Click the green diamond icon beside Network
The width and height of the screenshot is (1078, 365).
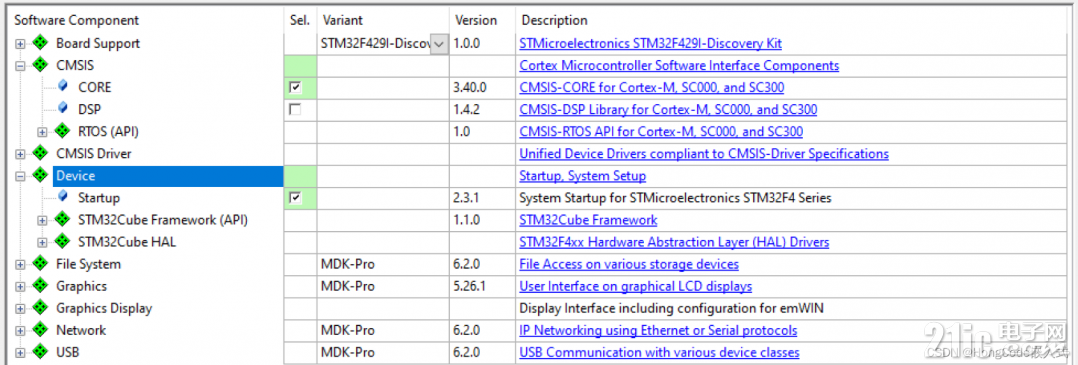[x=41, y=330]
